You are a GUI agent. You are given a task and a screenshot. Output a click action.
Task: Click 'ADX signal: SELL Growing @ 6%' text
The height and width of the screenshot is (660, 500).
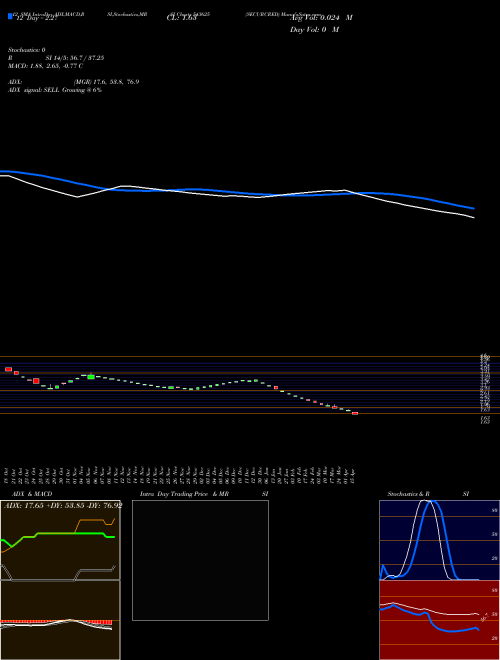[x=55, y=90]
